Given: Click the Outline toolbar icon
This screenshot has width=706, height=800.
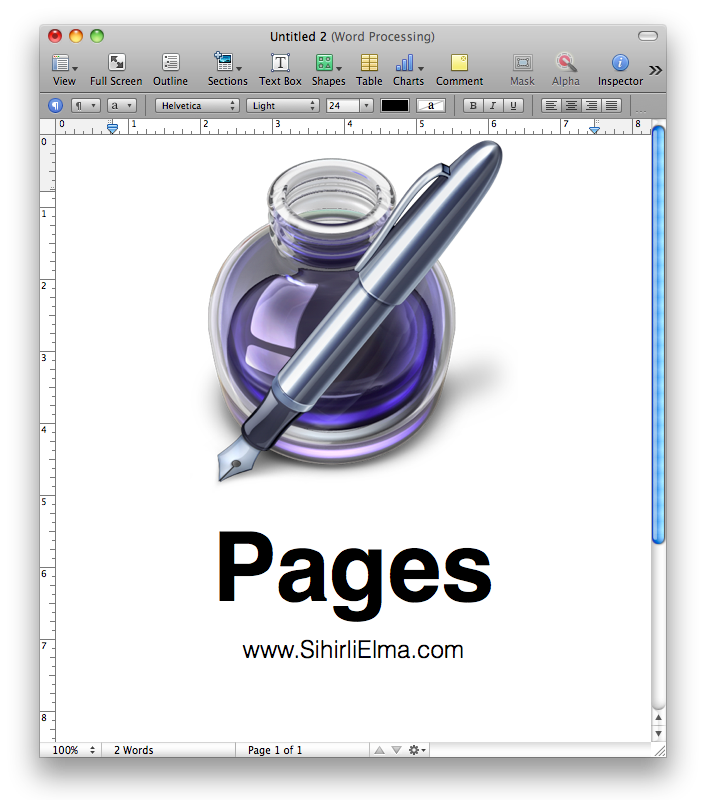Looking at the screenshot, I should [x=170, y=63].
